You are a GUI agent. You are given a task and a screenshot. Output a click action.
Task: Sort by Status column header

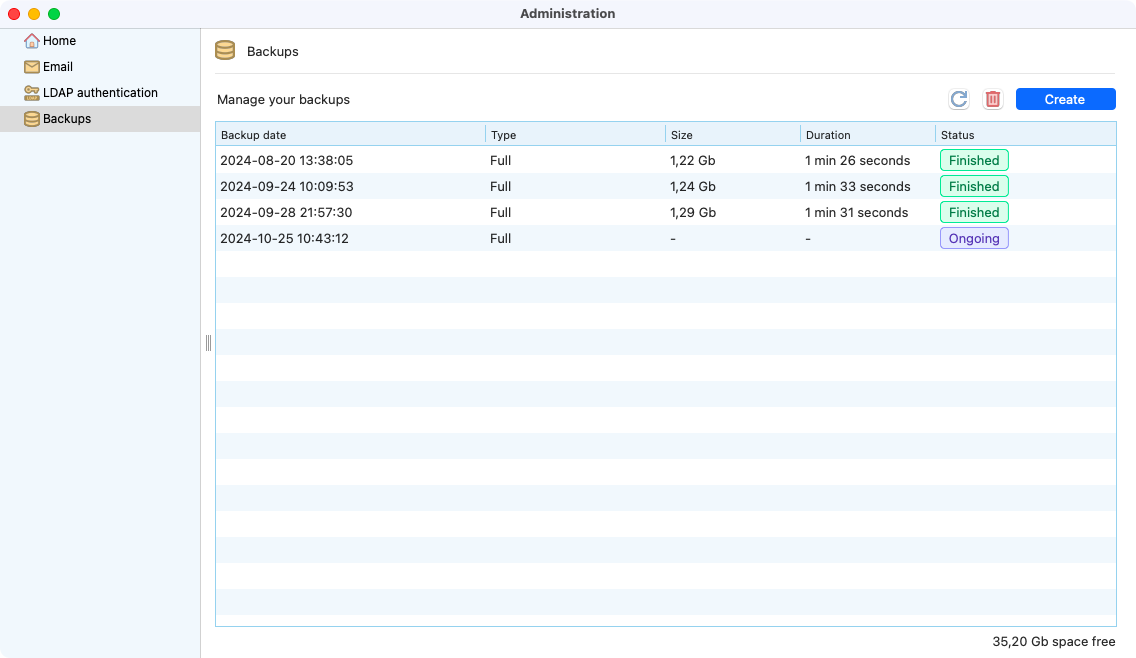(1025, 135)
